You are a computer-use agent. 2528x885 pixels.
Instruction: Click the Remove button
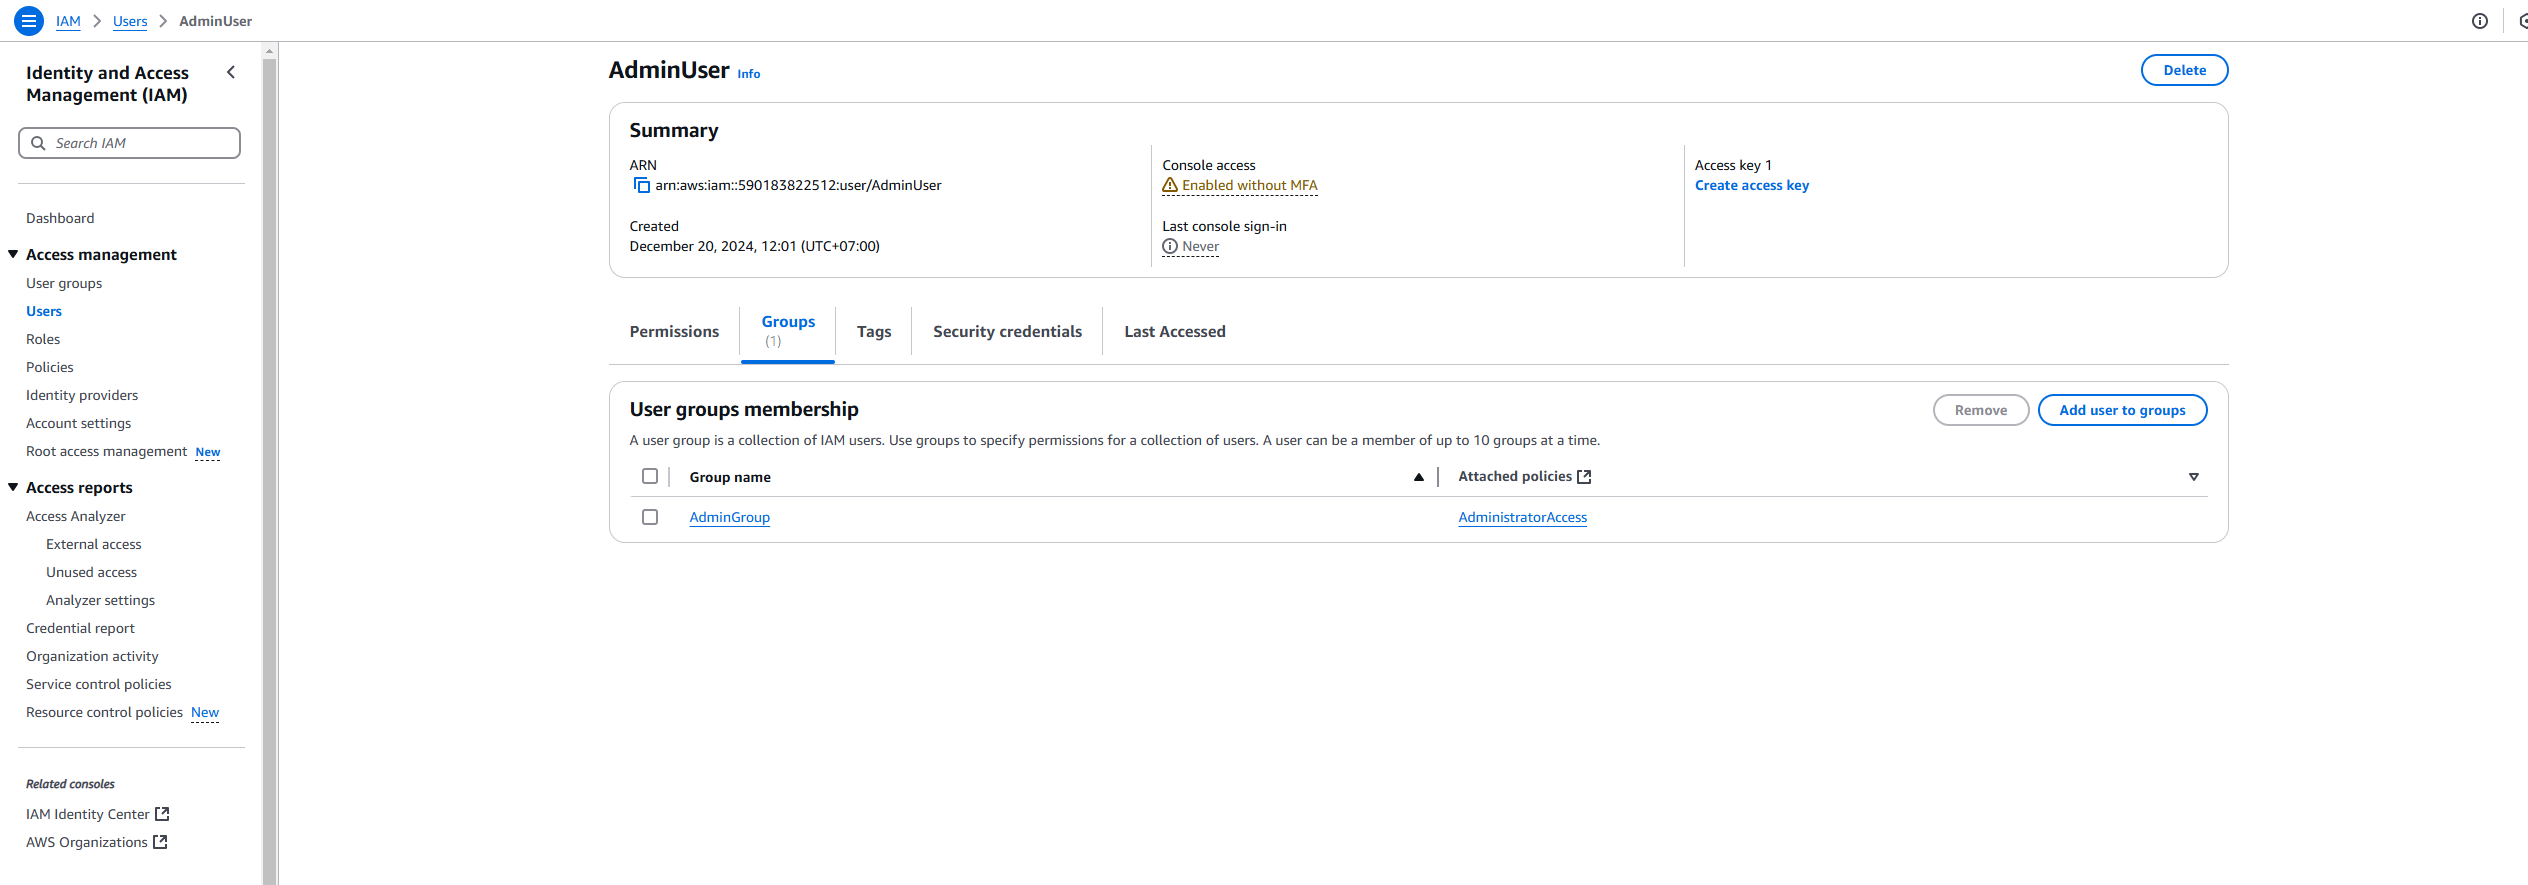pos(1980,410)
